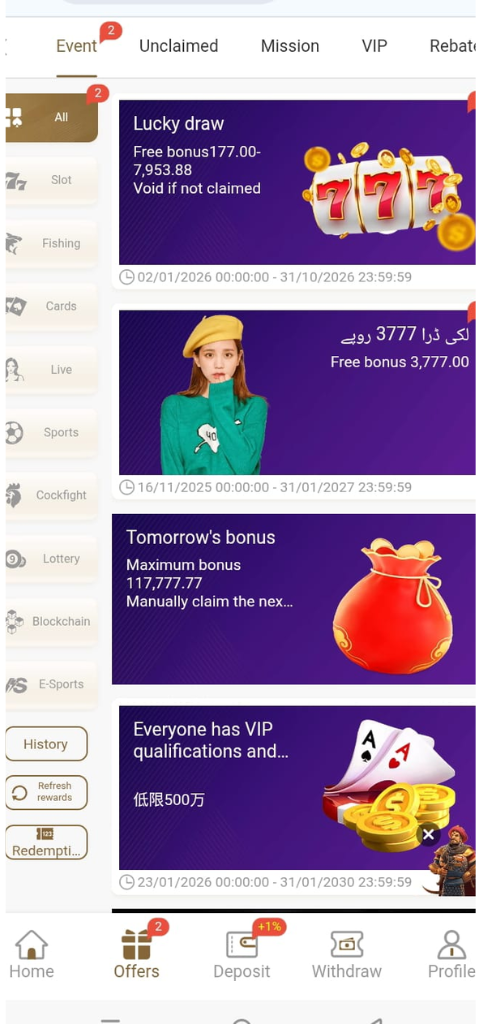Screen dimensions: 481x1024
Task: Open the Tomorrow's bonus red bag banner
Action: click(x=294, y=599)
